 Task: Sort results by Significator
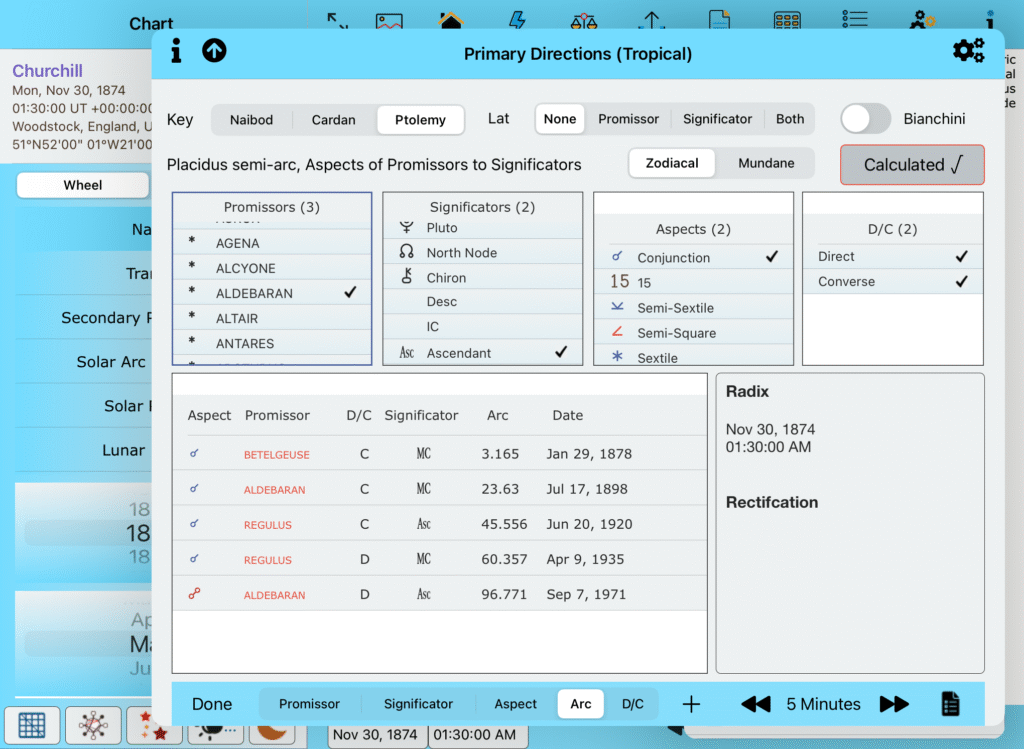[x=418, y=704]
